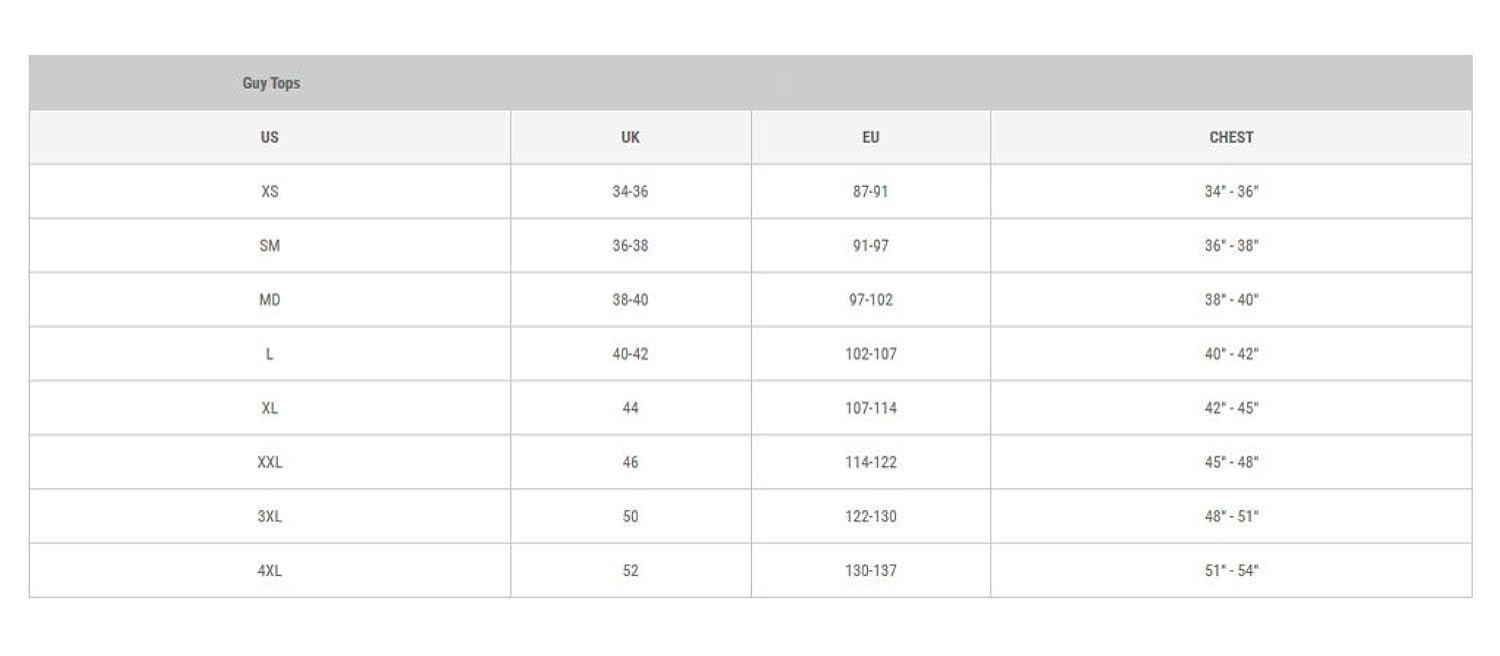
Task: Click chest measurement 40" - 42" cell
Action: click(x=1231, y=354)
